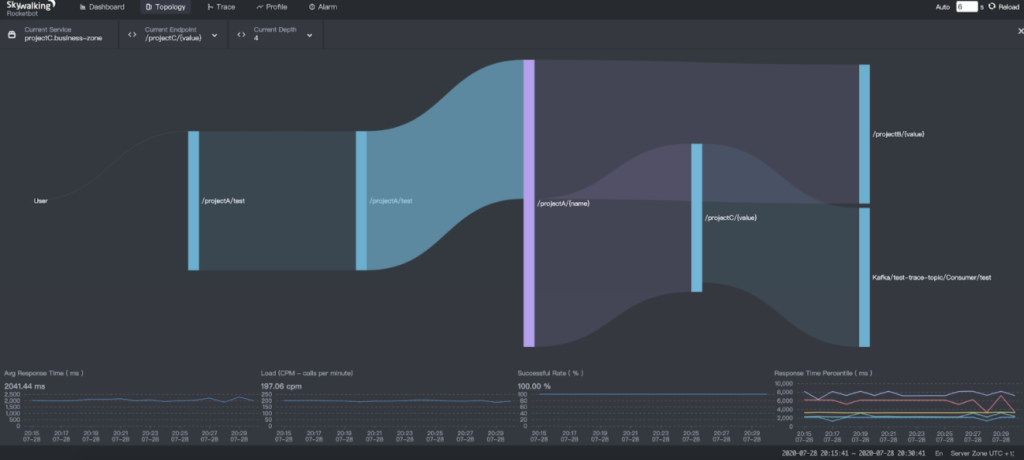
Task: Select the /projectC/{value} node in the diagram
Action: click(696, 217)
